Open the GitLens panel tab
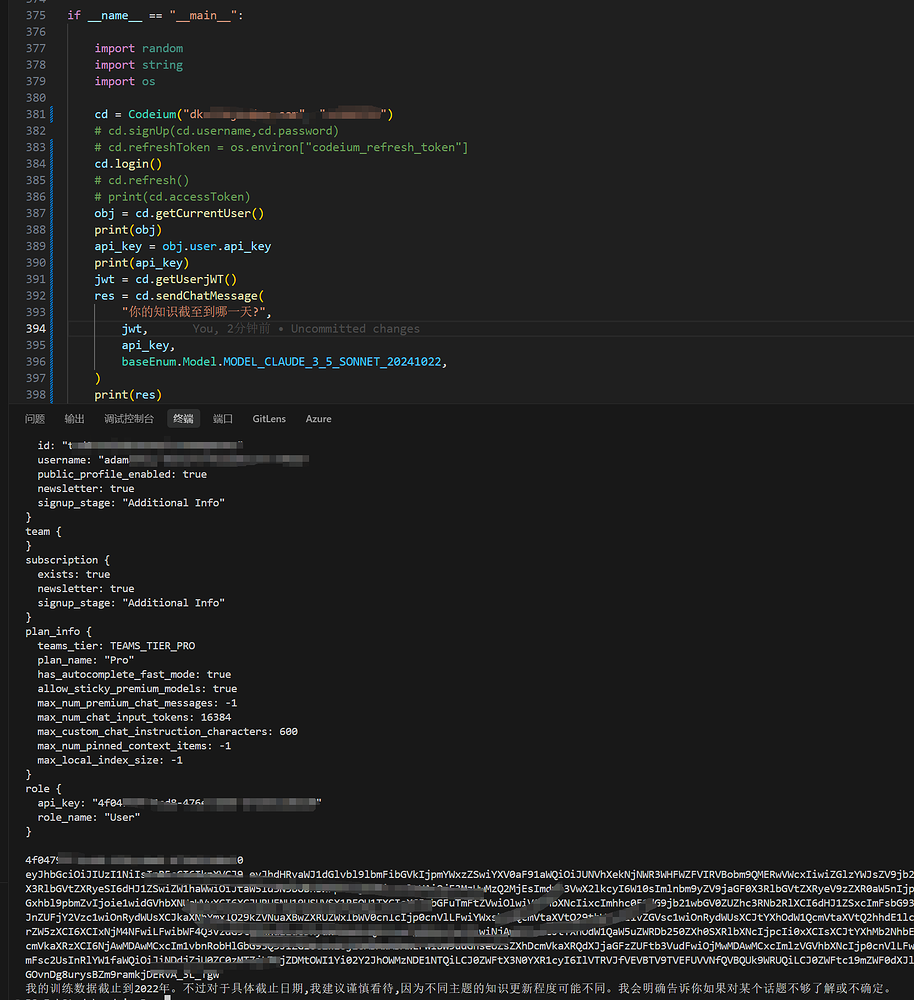The image size is (914, 1000). (269, 419)
